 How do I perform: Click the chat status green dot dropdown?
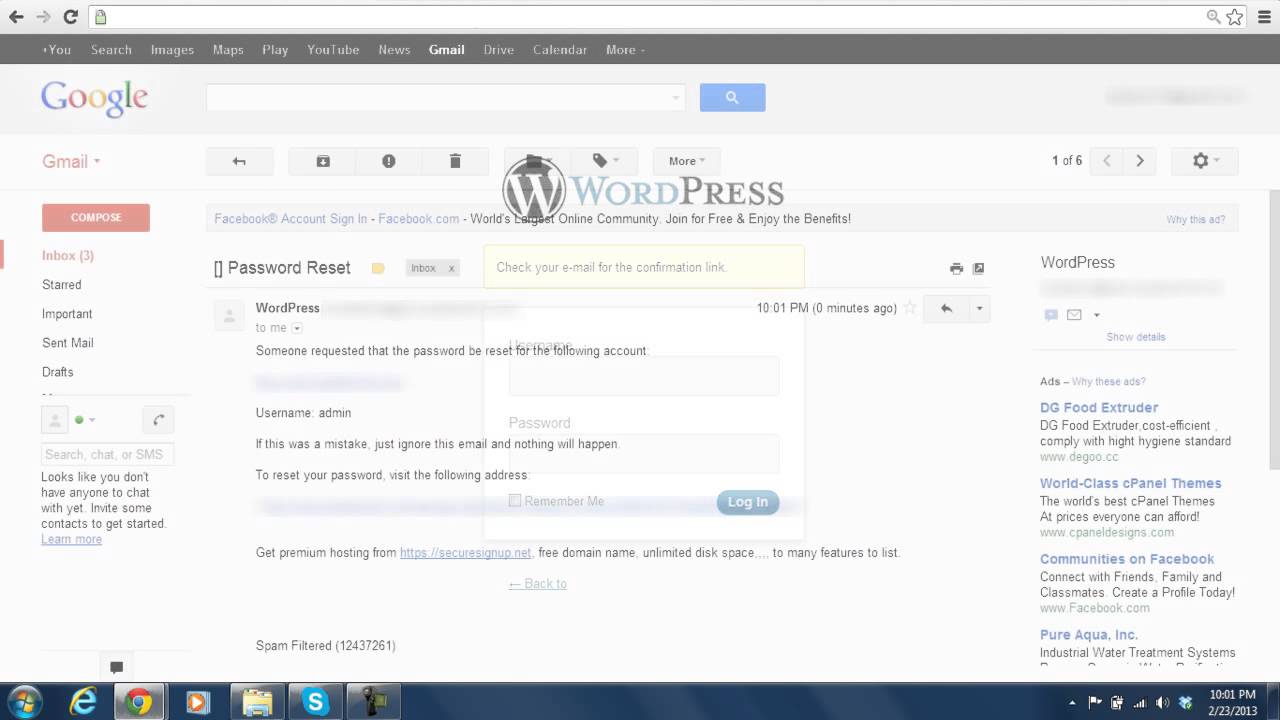pos(85,420)
